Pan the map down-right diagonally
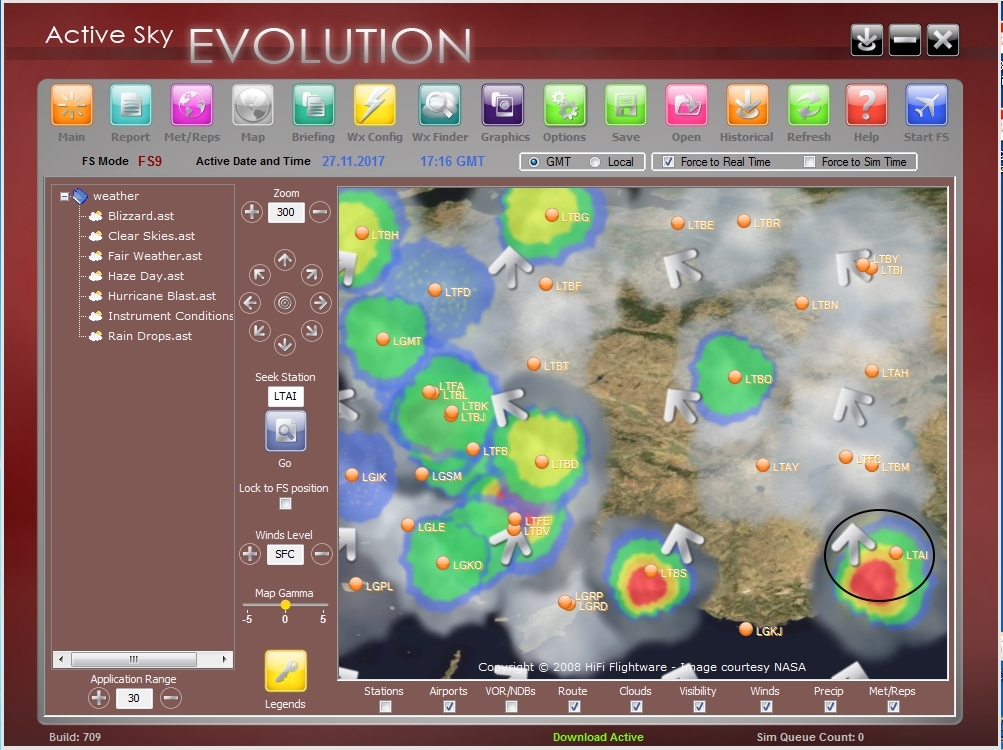The image size is (1003, 750). pyautogui.click(x=312, y=330)
